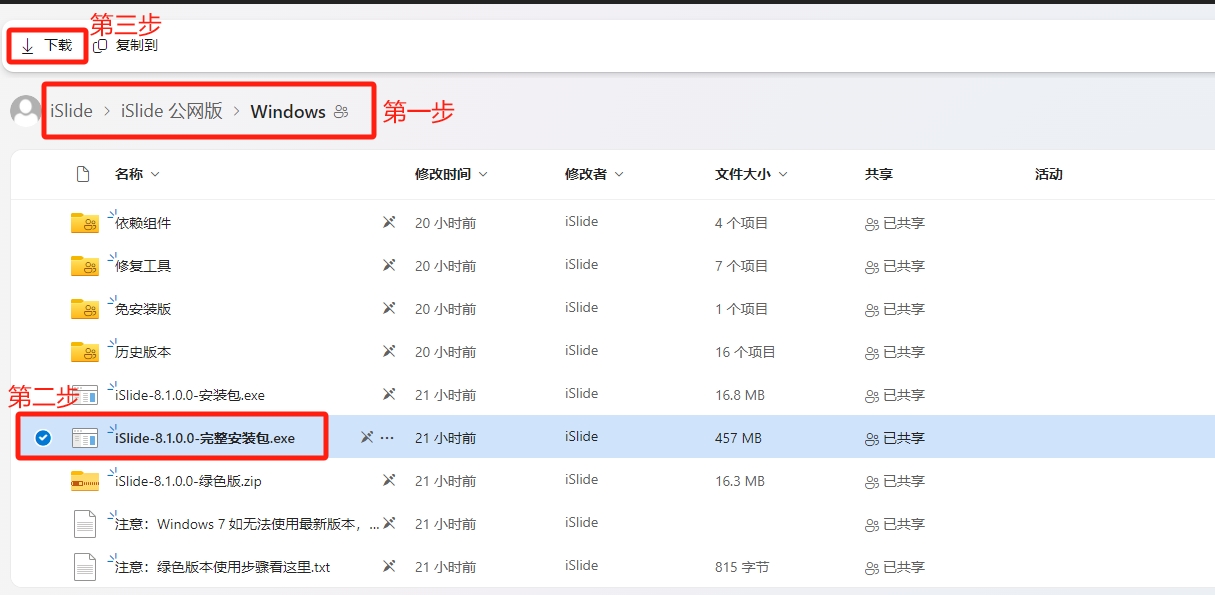
Task: Click the iSlide-8.1.0.0-安装包.exe file icon
Action: click(x=85, y=395)
